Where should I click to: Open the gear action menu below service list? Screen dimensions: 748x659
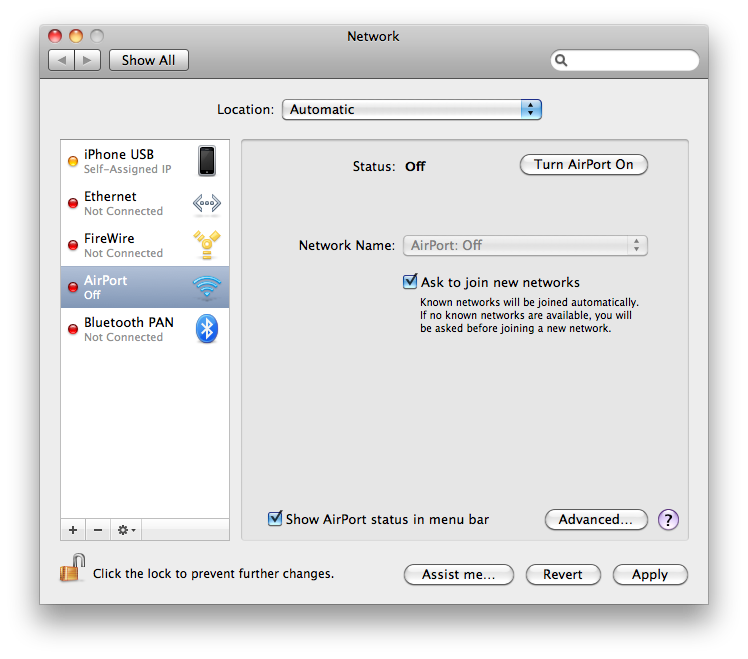tap(126, 530)
